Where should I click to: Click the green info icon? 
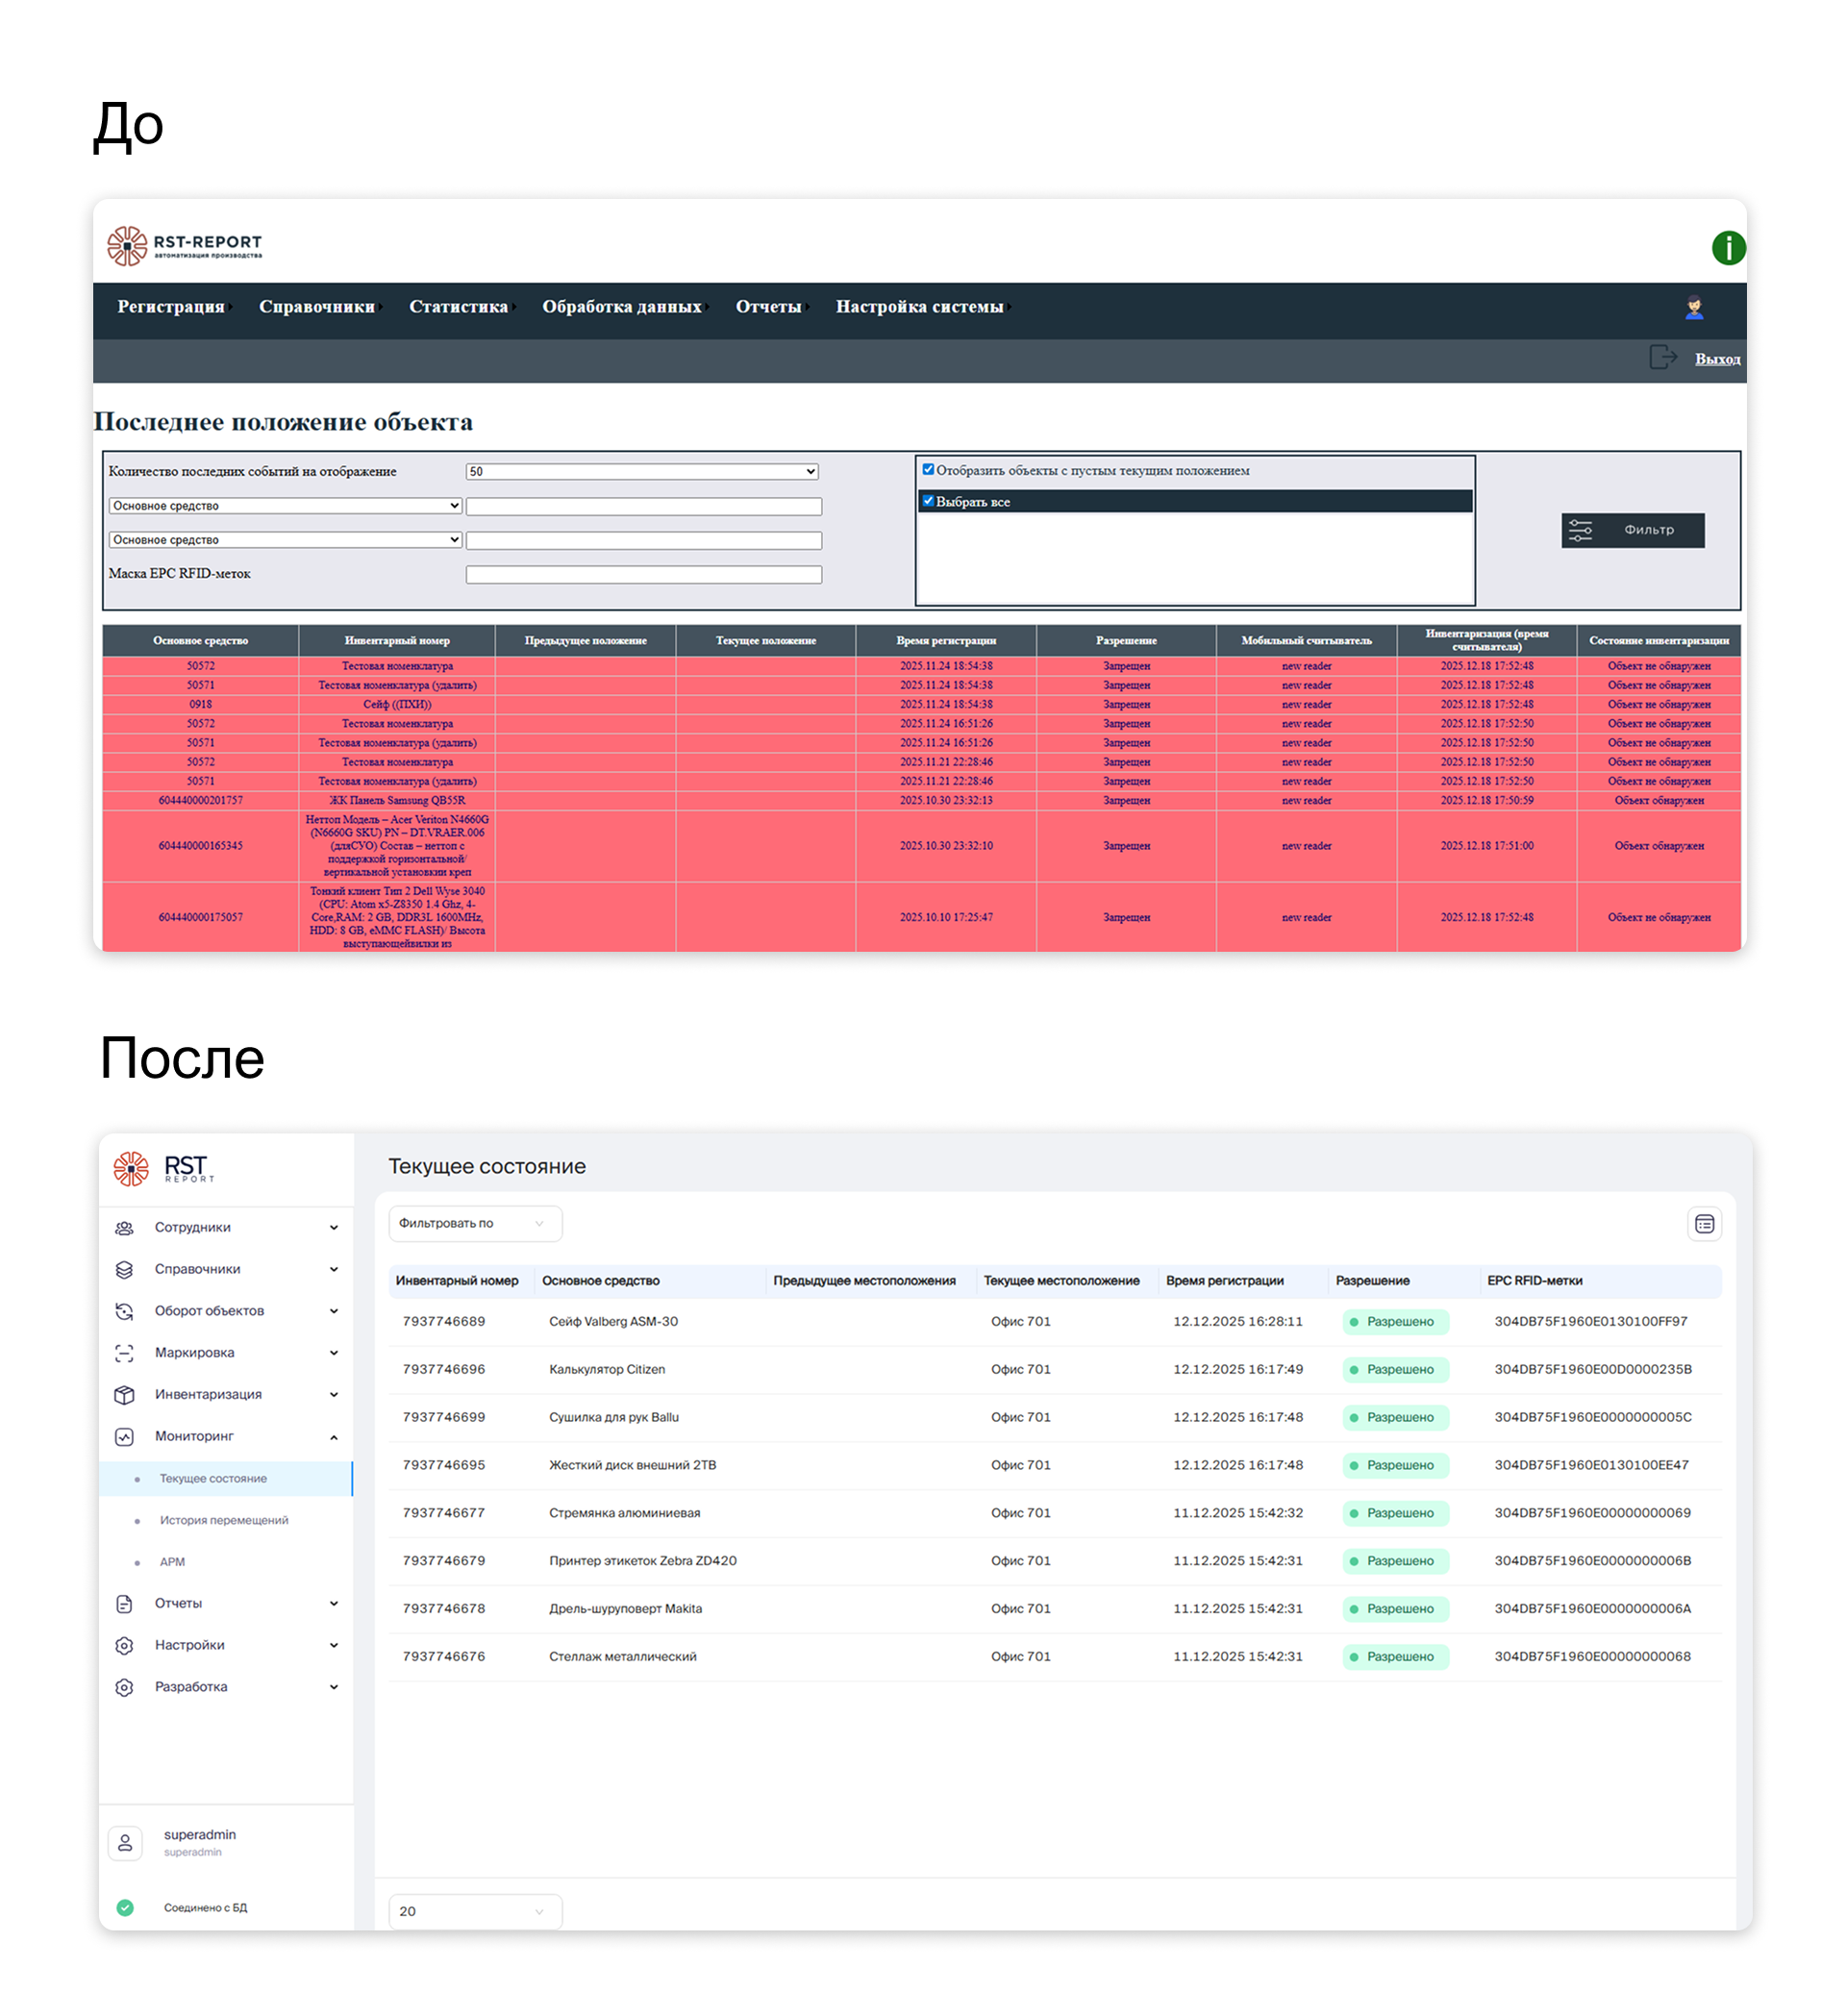coord(1727,248)
